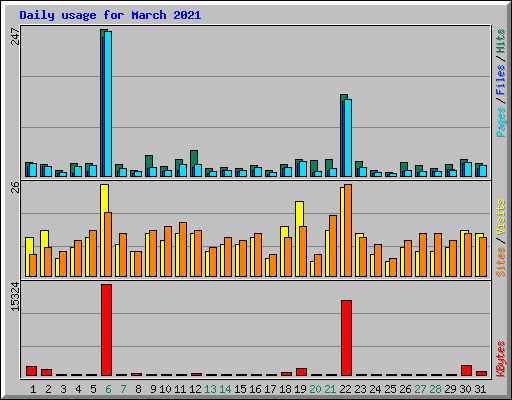Click the red KBytes bar for day 1

click(x=31, y=371)
